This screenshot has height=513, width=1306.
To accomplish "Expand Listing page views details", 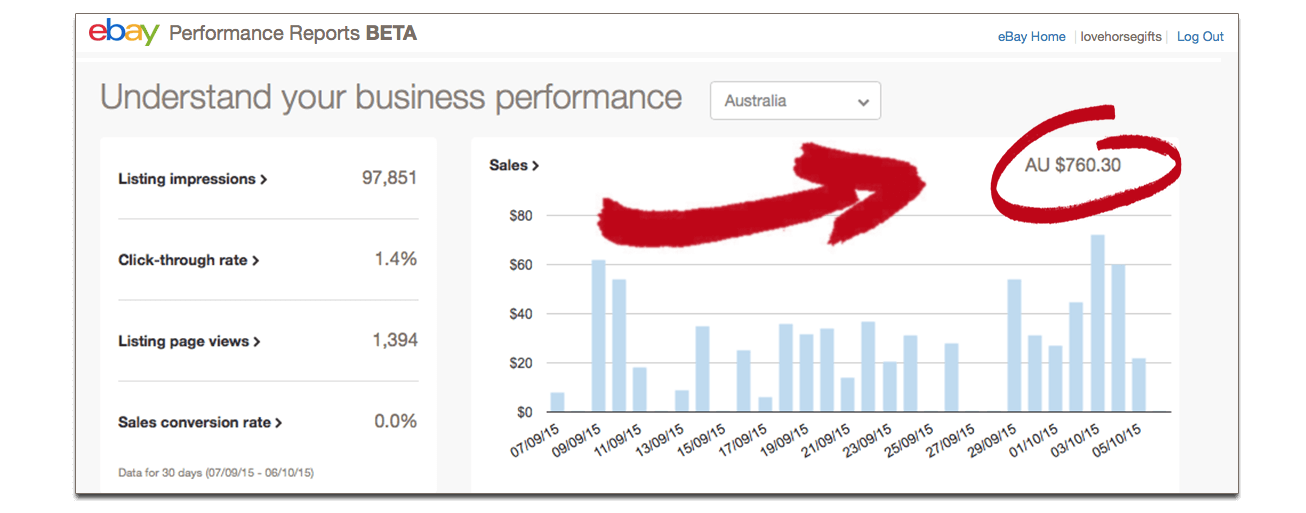I will (x=189, y=341).
